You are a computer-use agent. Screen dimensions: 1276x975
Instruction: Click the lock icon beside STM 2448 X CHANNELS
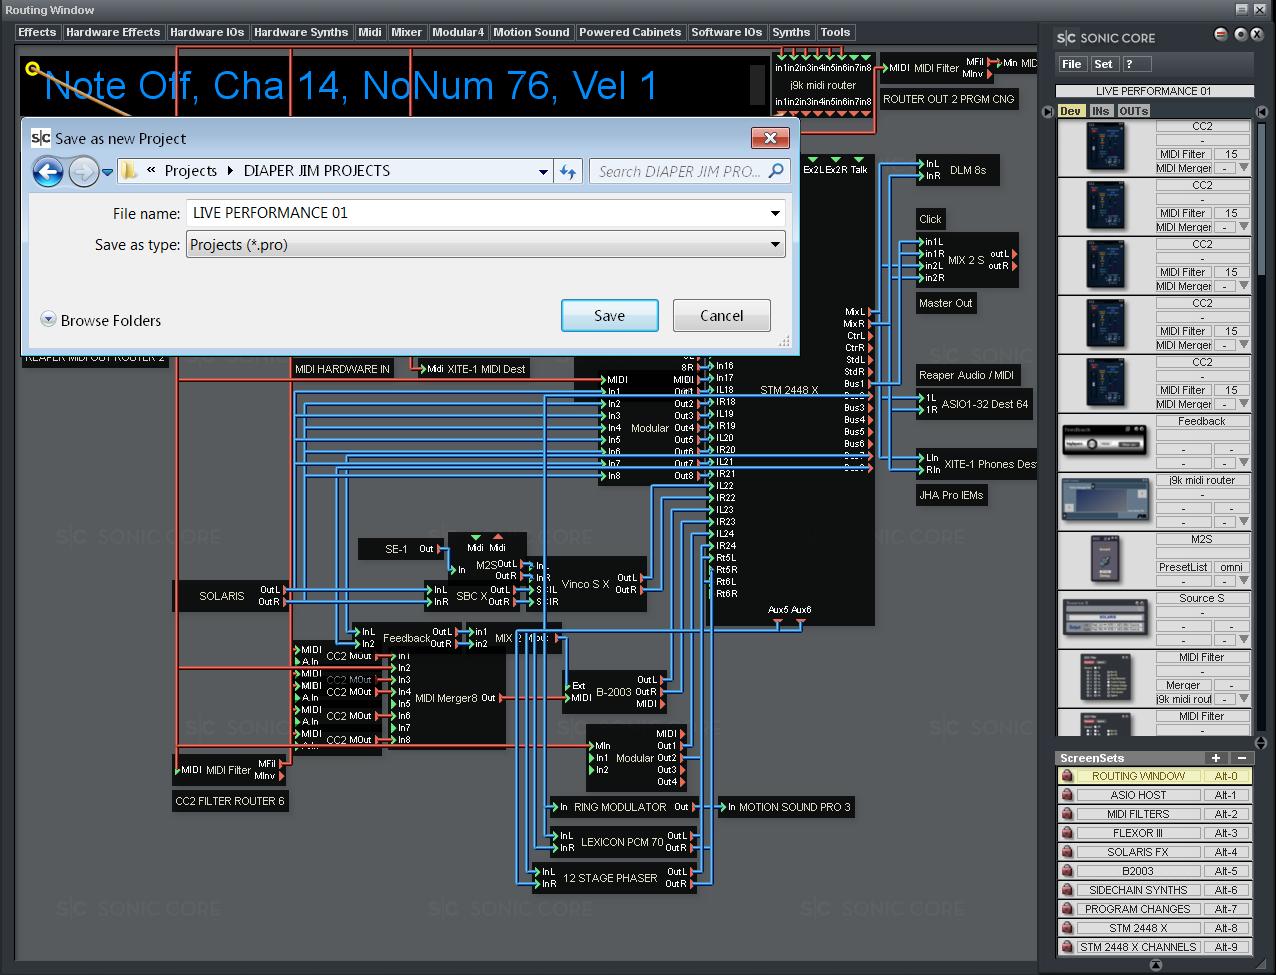click(1067, 947)
